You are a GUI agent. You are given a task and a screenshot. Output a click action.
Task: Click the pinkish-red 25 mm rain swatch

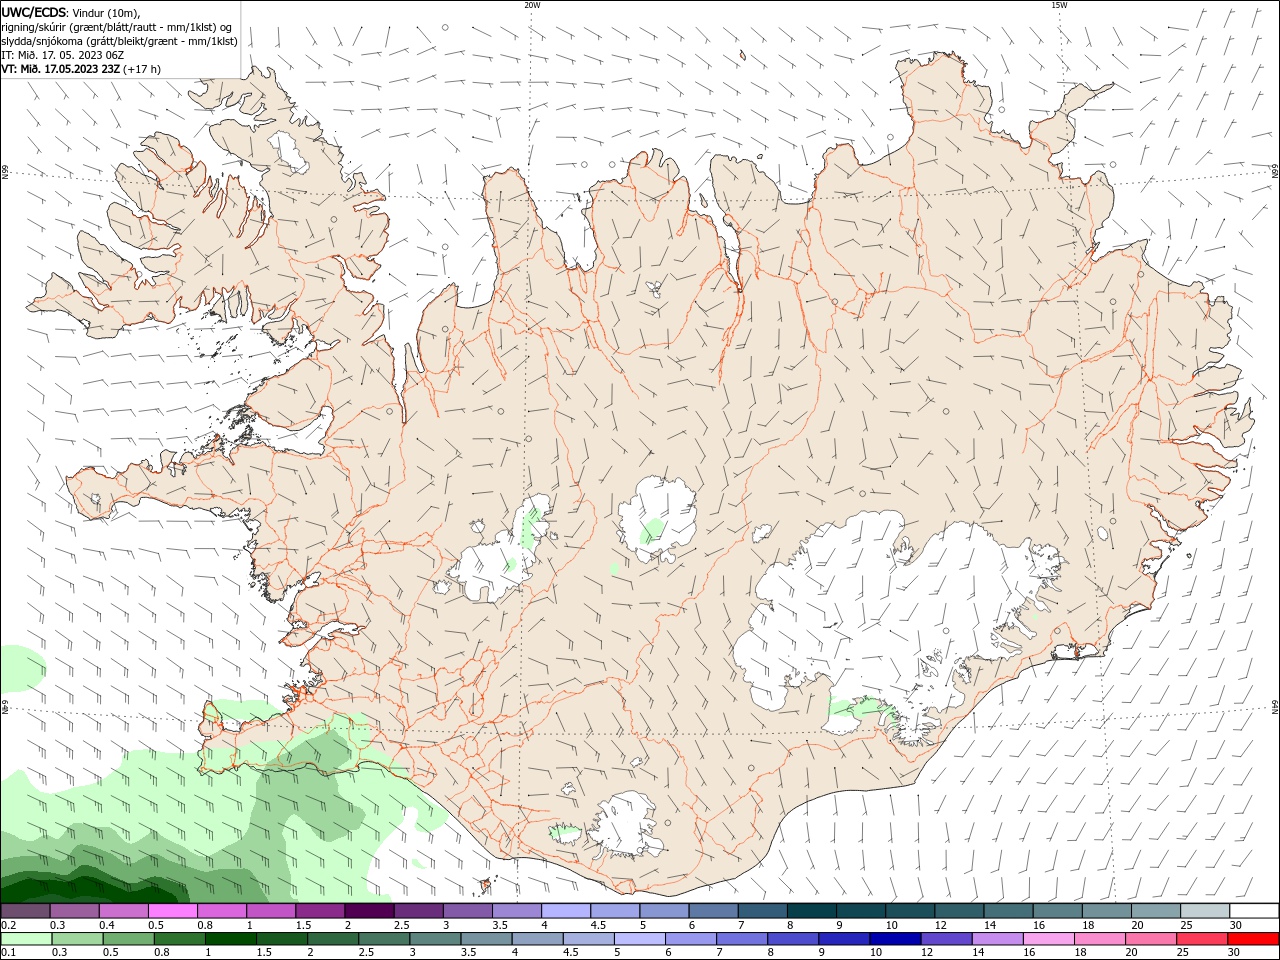1203,939
